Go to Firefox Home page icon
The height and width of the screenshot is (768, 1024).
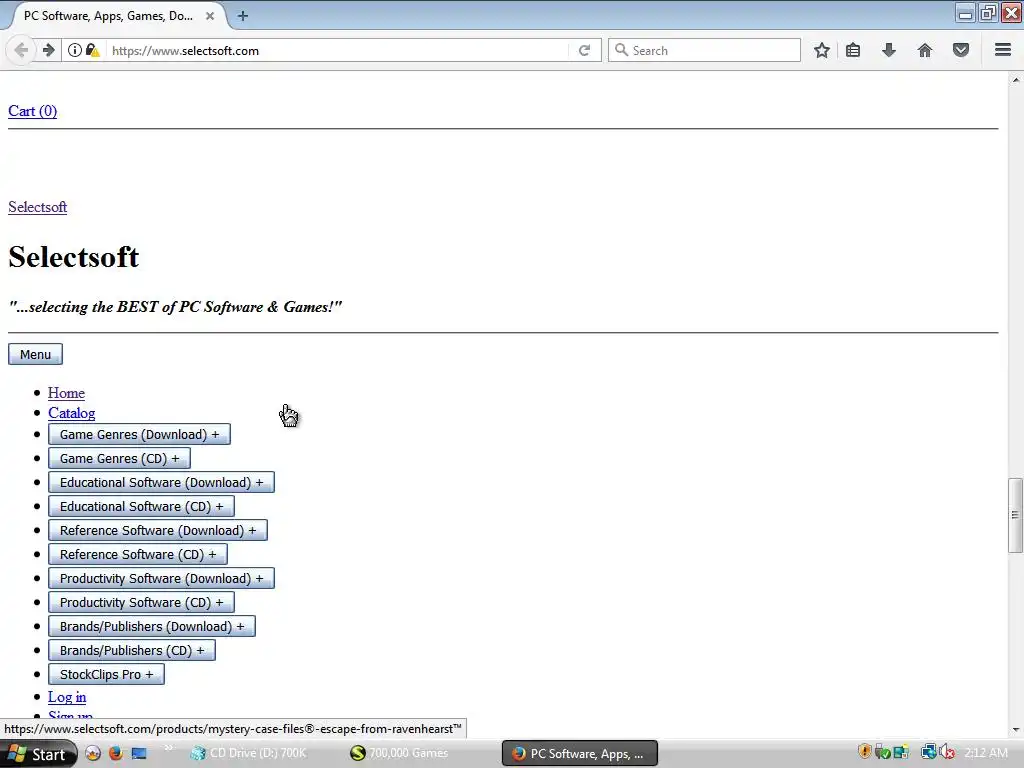pyautogui.click(x=925, y=50)
